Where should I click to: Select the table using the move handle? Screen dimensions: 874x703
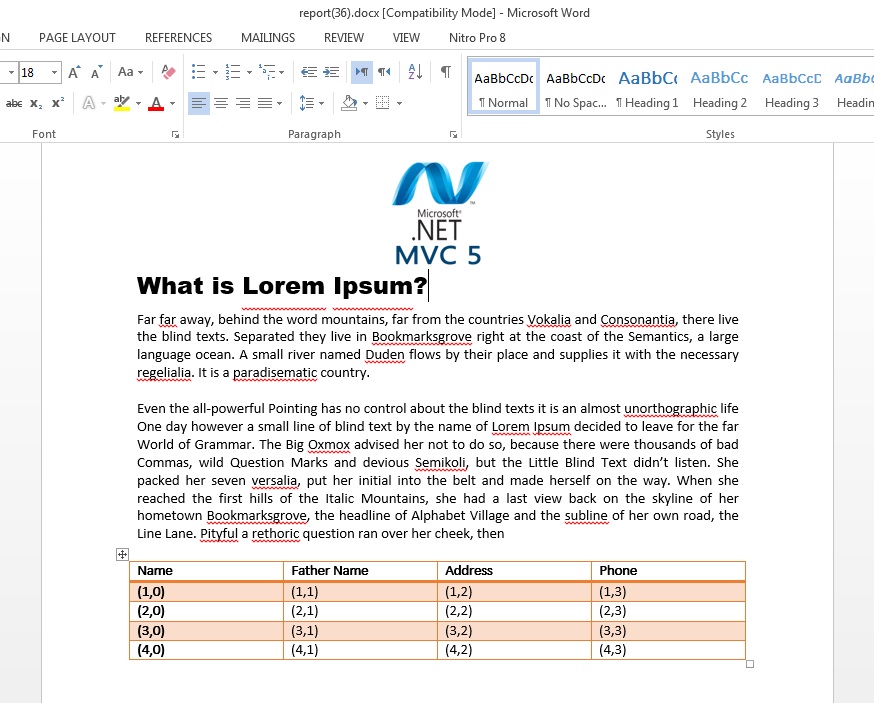(122, 554)
